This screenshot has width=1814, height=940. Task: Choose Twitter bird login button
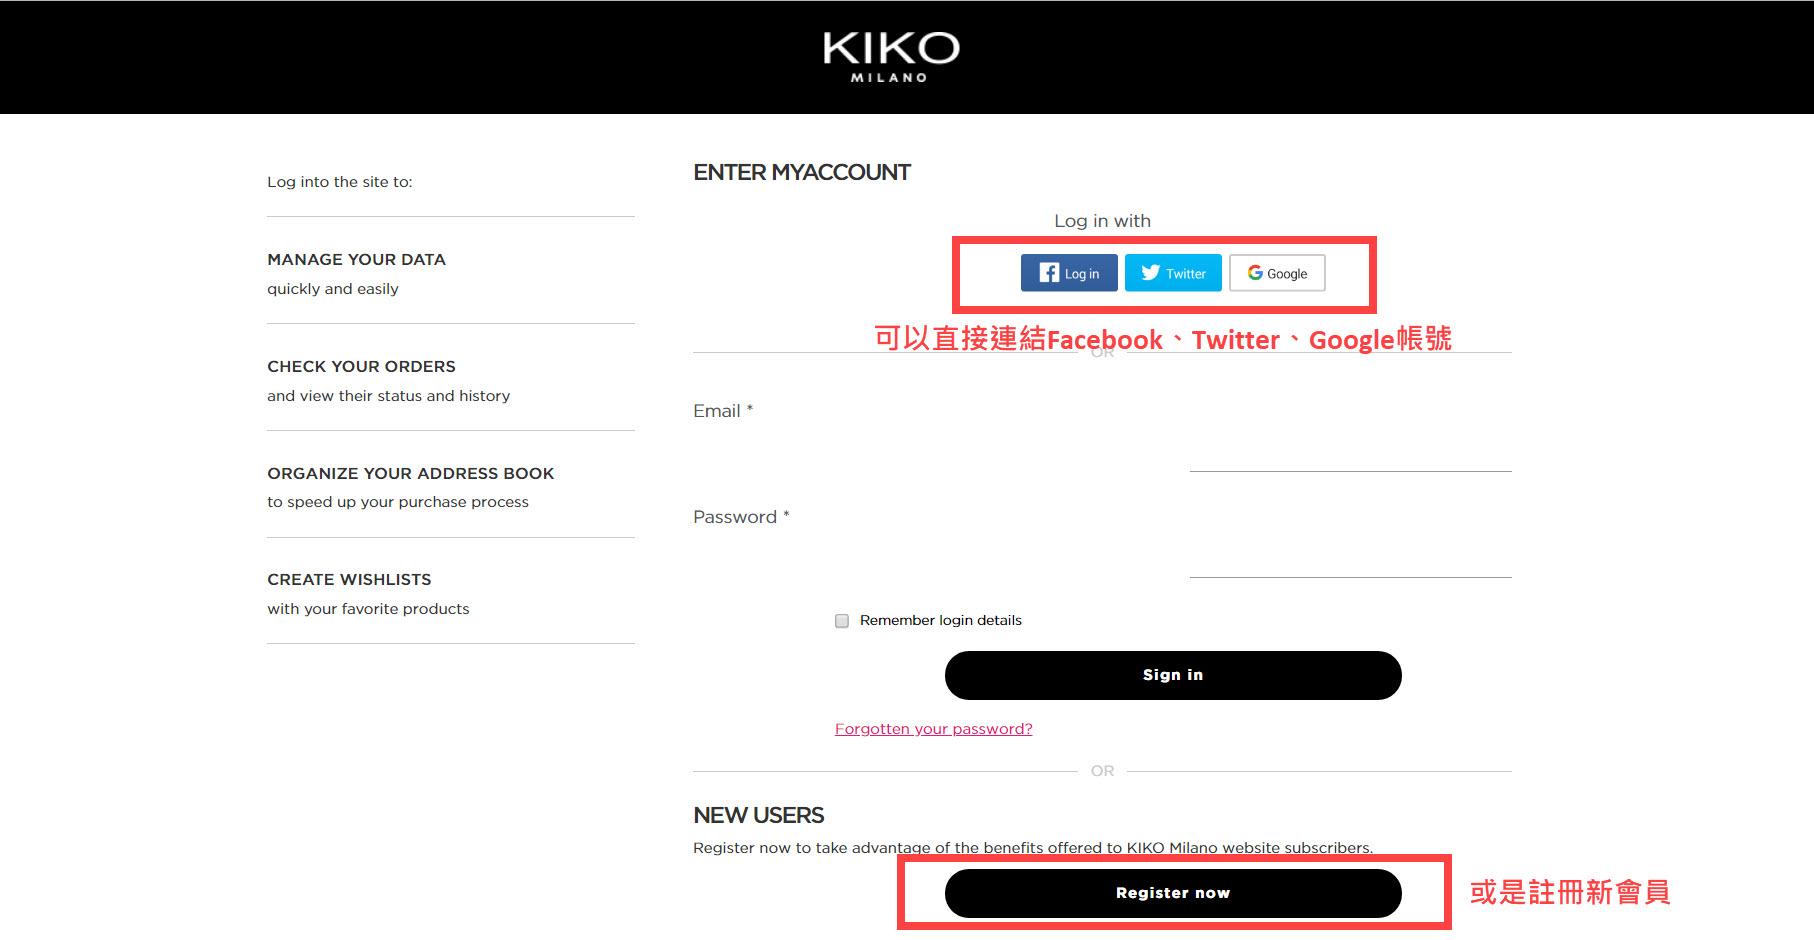coord(1173,273)
